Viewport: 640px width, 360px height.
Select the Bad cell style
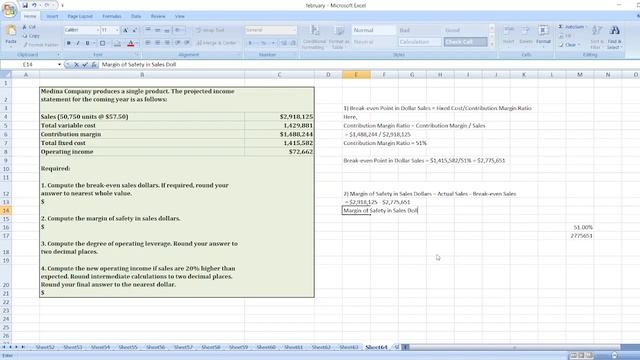tap(420, 30)
